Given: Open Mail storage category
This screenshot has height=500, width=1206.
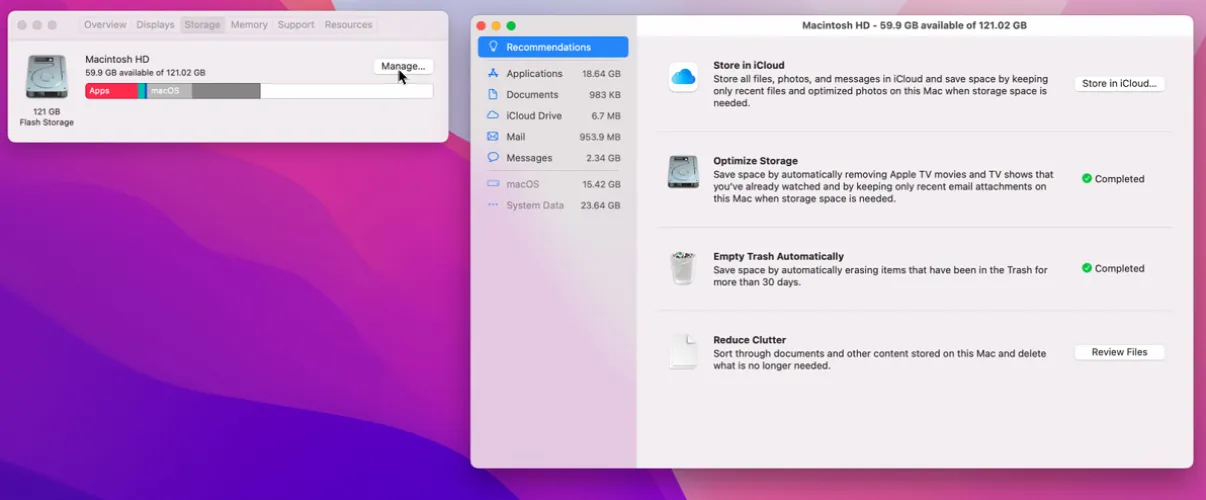Looking at the screenshot, I should click(x=515, y=137).
